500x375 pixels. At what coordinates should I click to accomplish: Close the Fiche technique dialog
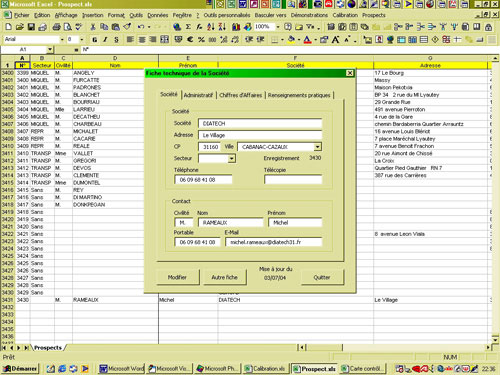(x=350, y=73)
